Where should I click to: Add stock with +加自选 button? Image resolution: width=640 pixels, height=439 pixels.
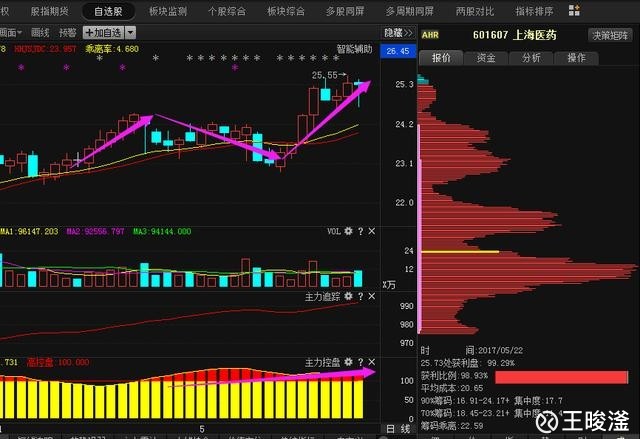[104, 33]
